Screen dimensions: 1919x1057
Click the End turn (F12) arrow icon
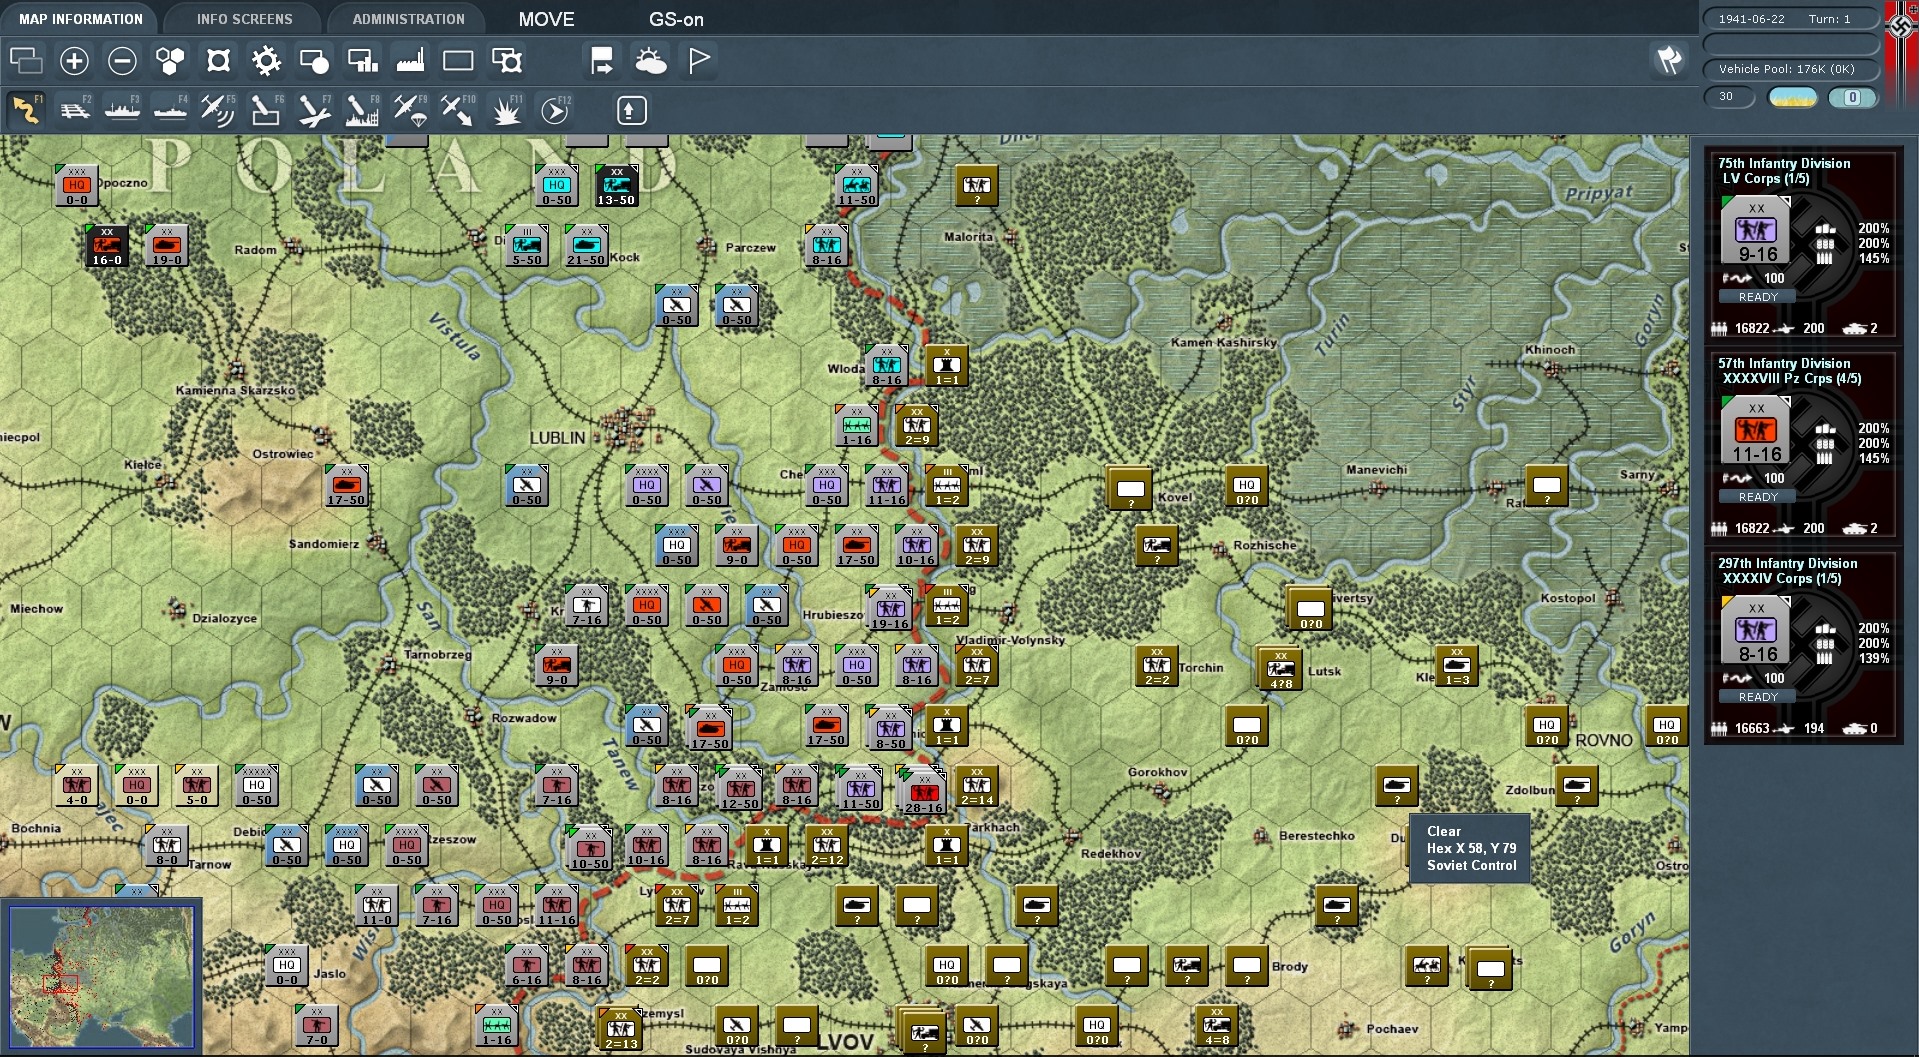tap(555, 110)
